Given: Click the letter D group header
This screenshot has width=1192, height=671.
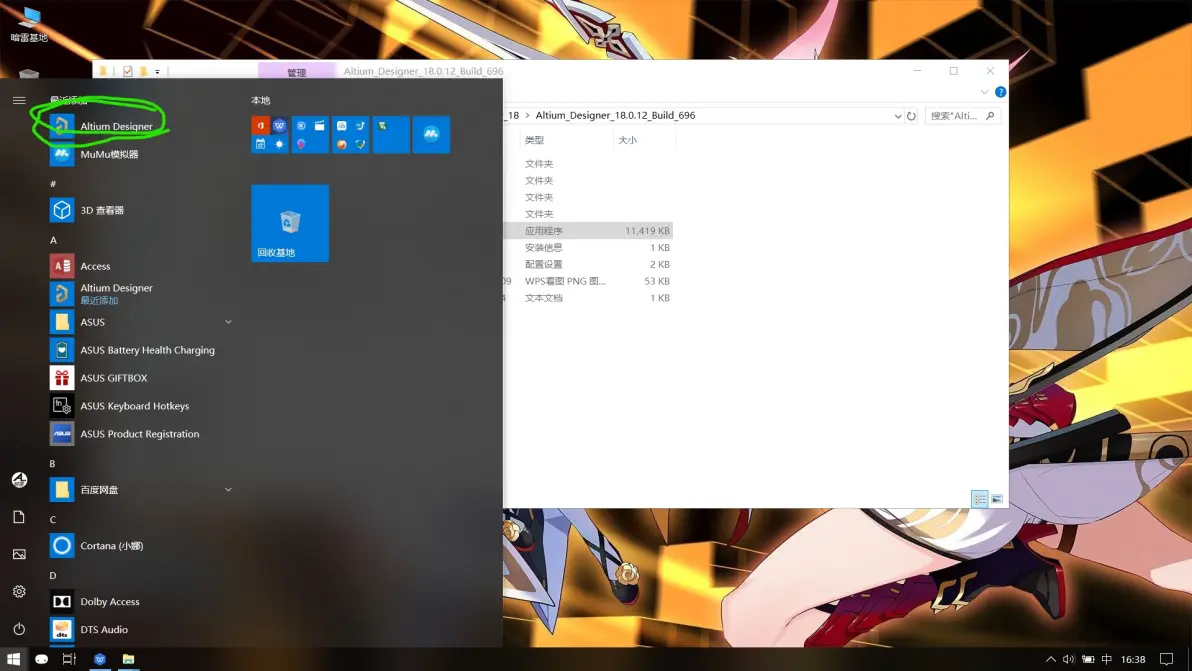Looking at the screenshot, I should 52,575.
